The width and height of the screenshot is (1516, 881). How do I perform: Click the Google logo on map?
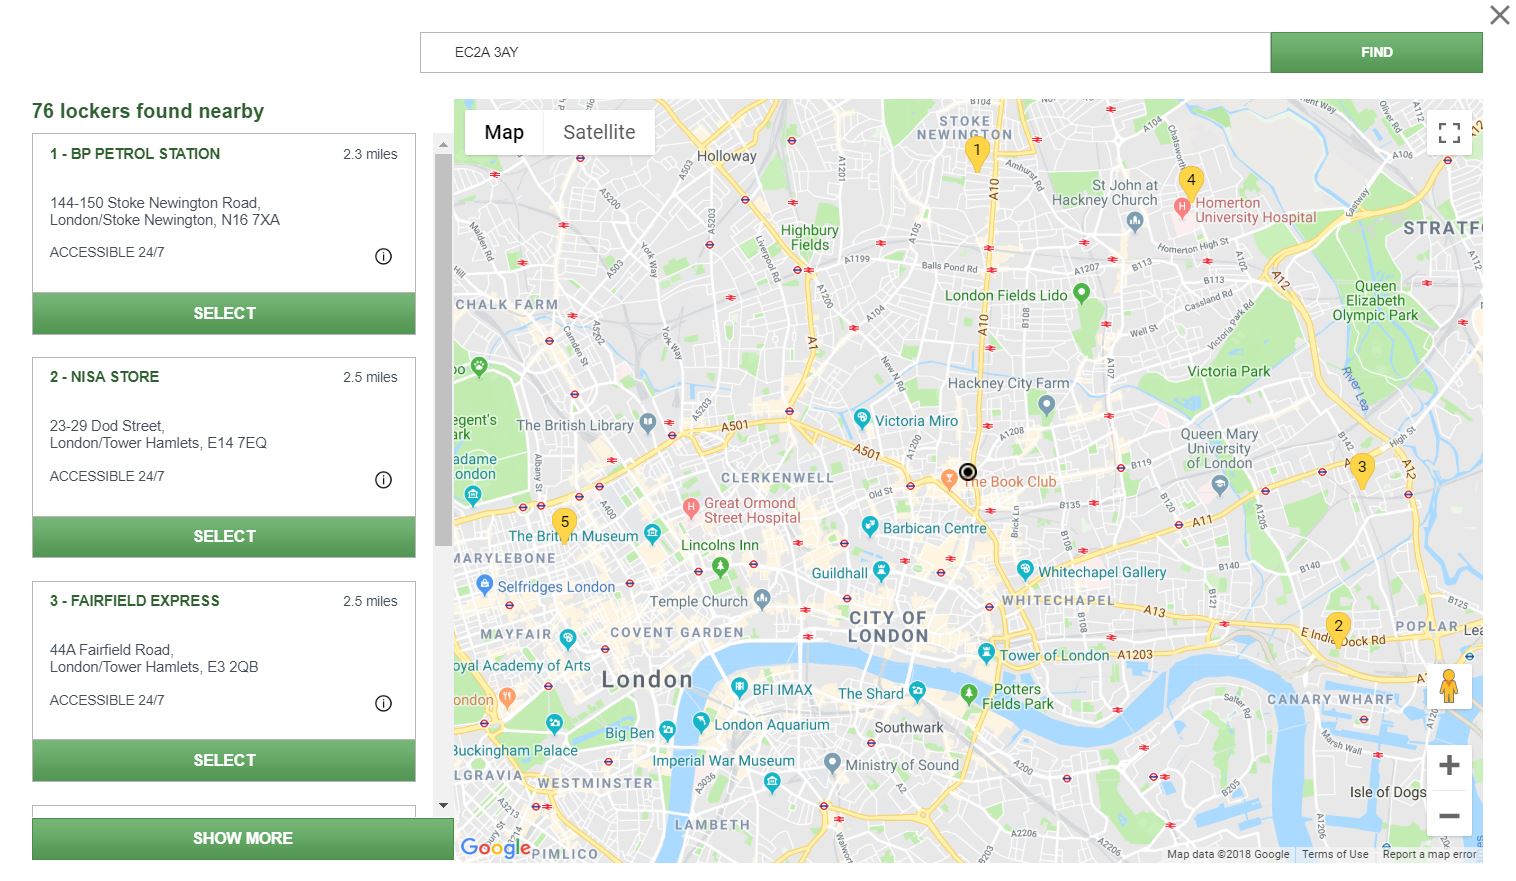495,848
